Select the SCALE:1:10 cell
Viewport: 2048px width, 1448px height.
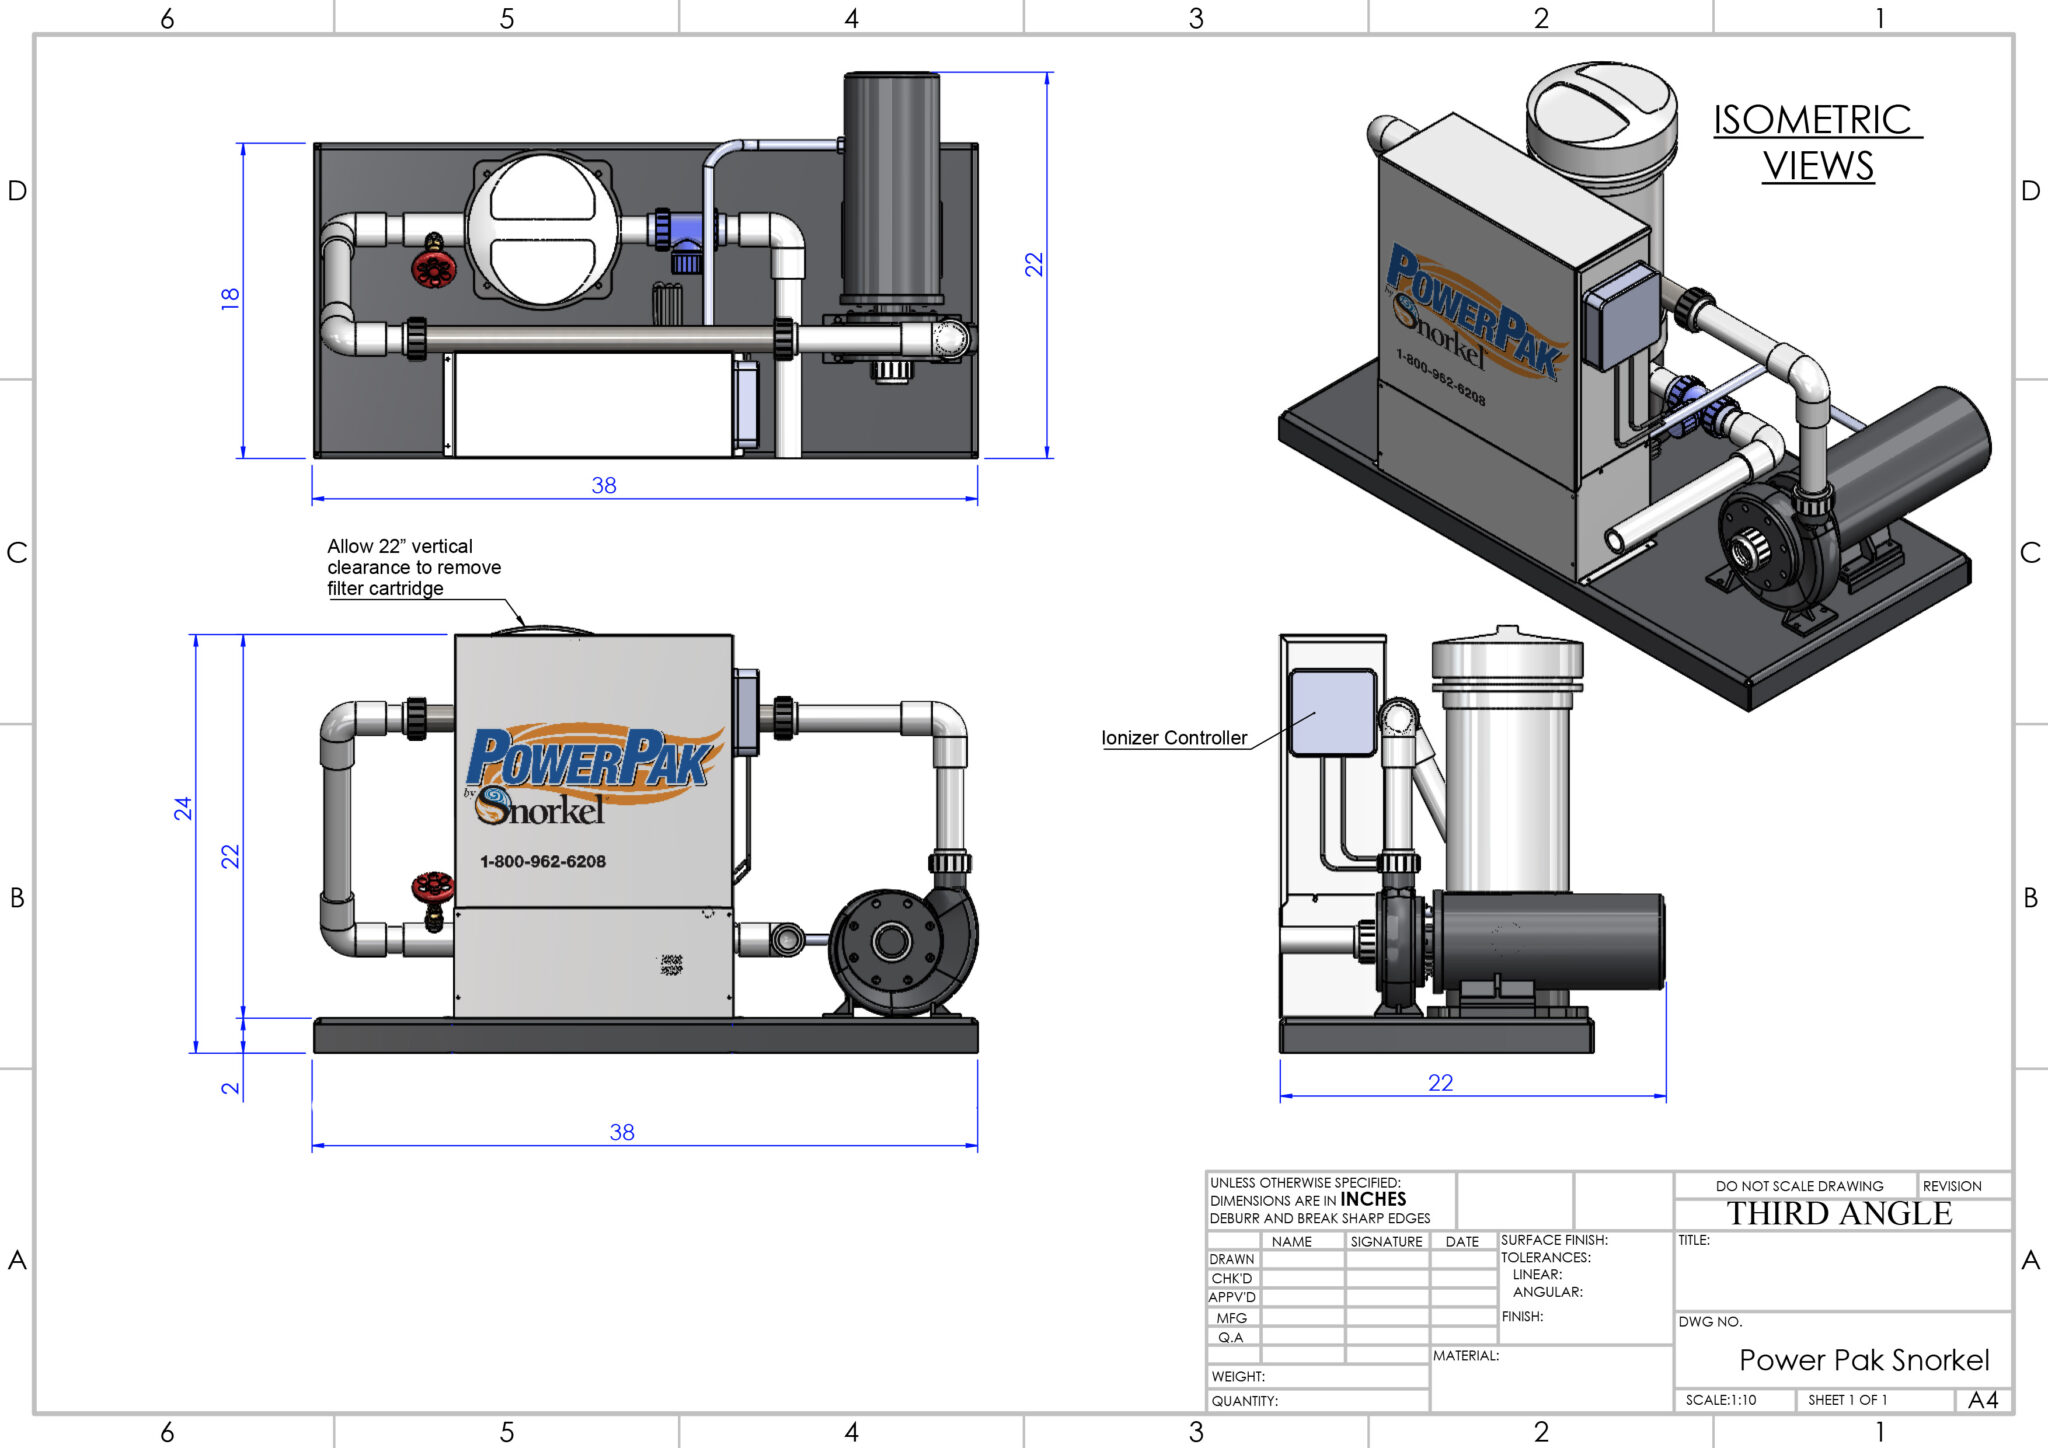pos(1721,1400)
